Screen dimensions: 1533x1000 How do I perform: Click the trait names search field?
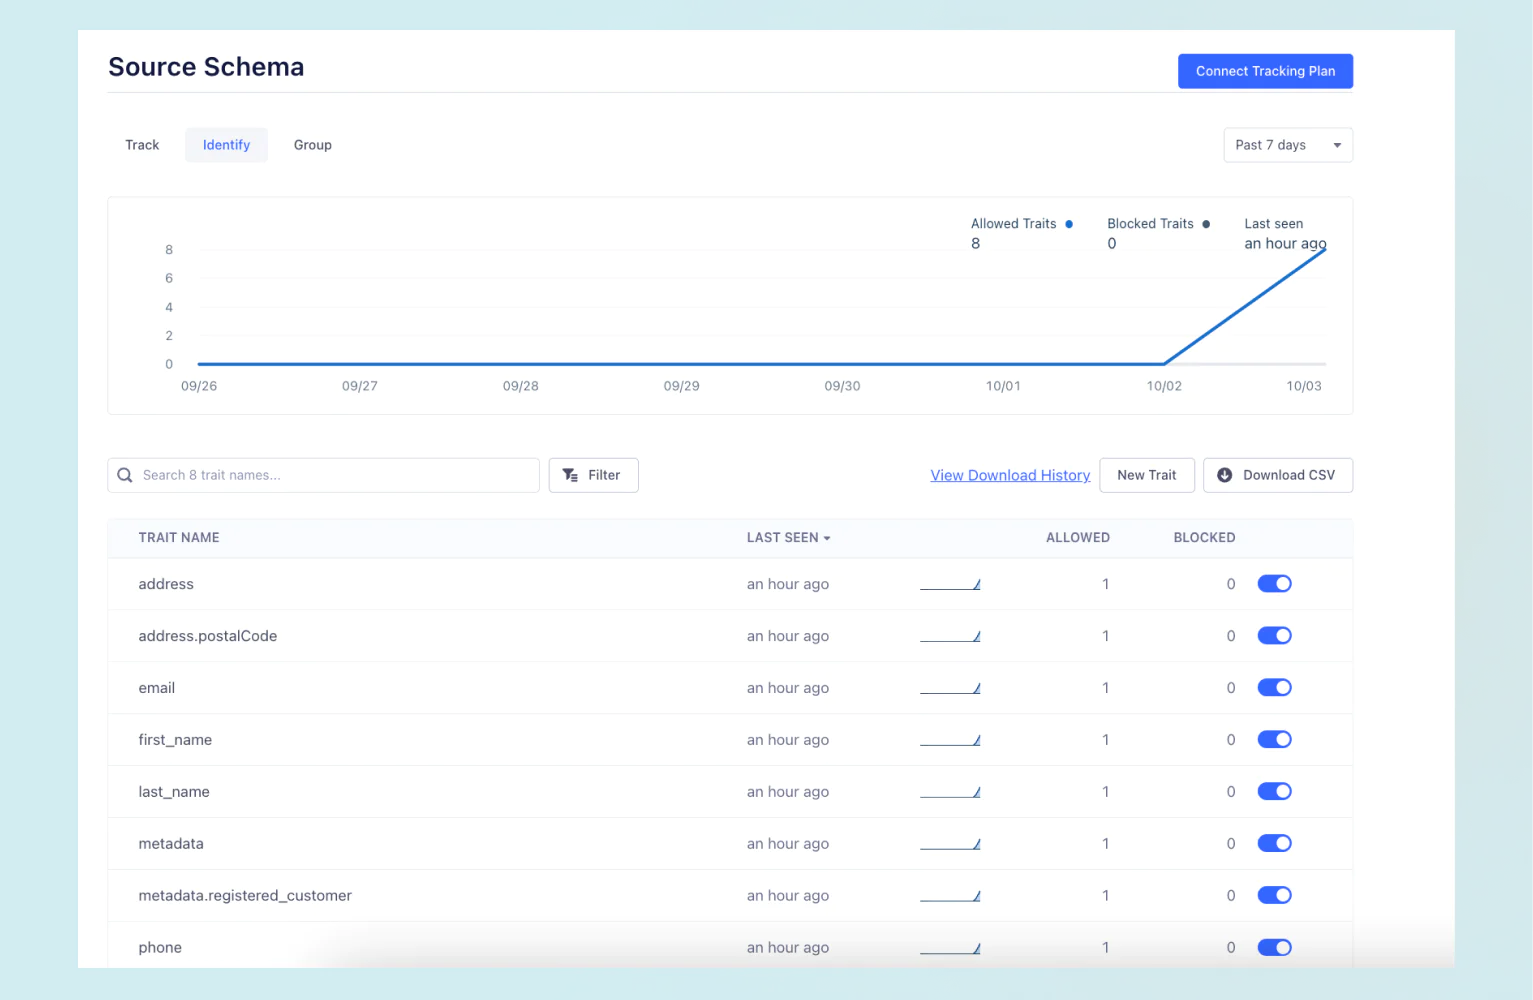pyautogui.click(x=322, y=475)
